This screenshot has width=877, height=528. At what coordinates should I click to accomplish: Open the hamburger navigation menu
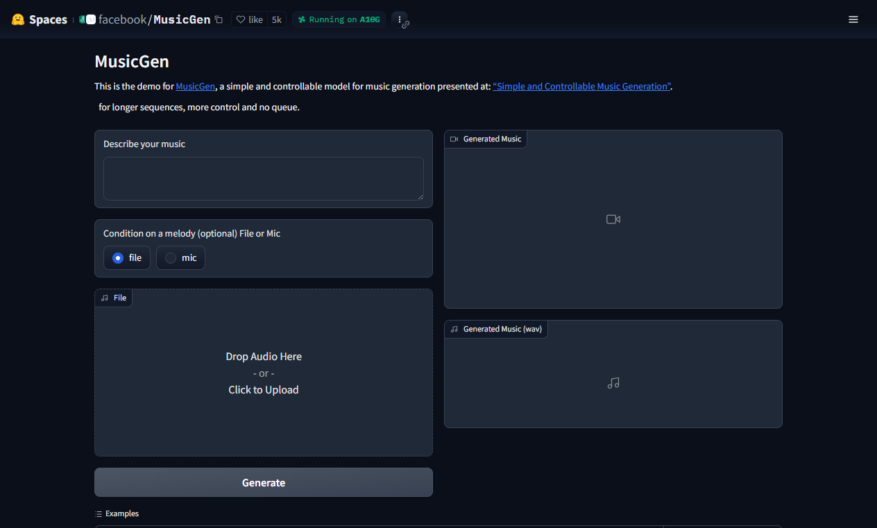853,20
